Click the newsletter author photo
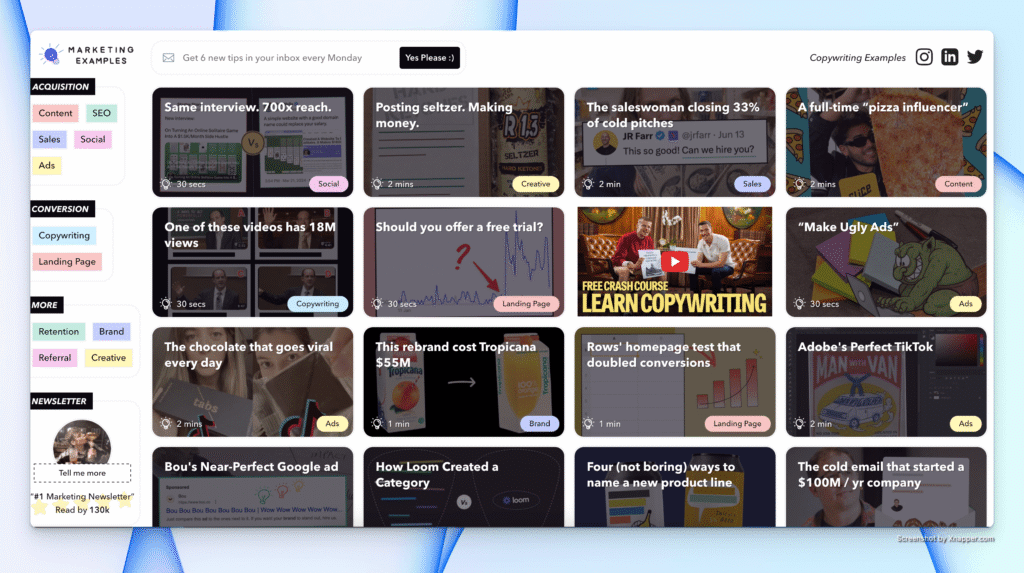 pos(82,442)
